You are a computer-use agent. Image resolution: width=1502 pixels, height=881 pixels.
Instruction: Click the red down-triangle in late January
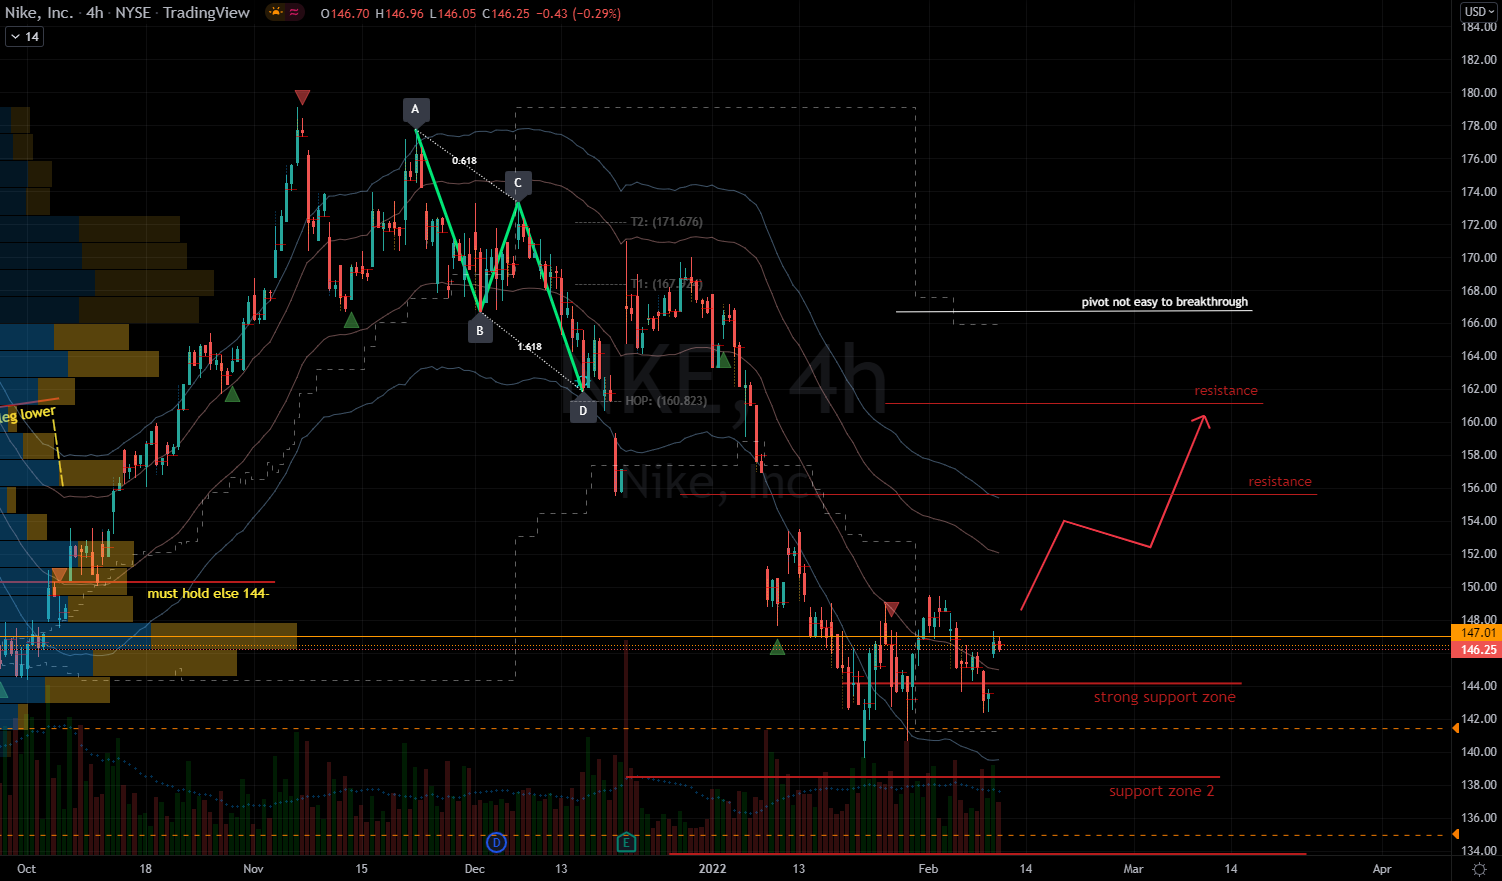pyautogui.click(x=891, y=608)
